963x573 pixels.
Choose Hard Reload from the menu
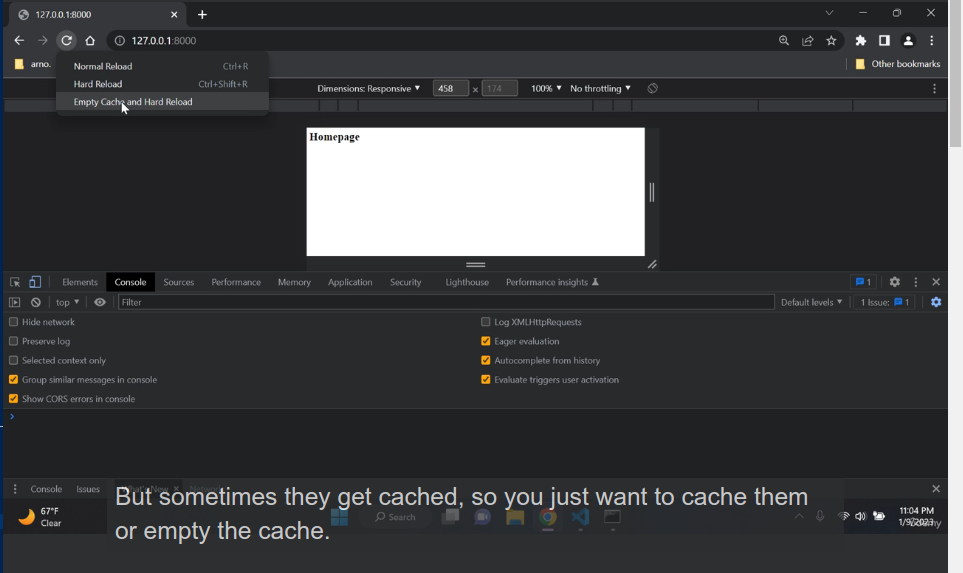click(x=98, y=84)
